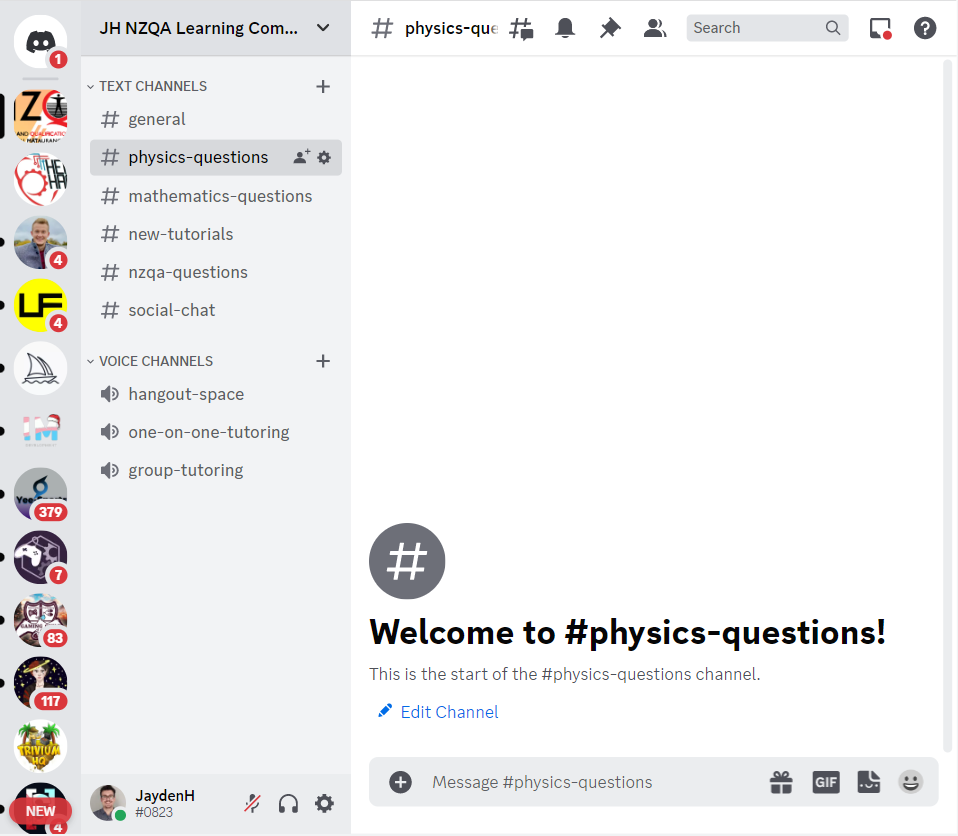The image size is (958, 836).
Task: Open the emoji picker
Action: coord(910,782)
